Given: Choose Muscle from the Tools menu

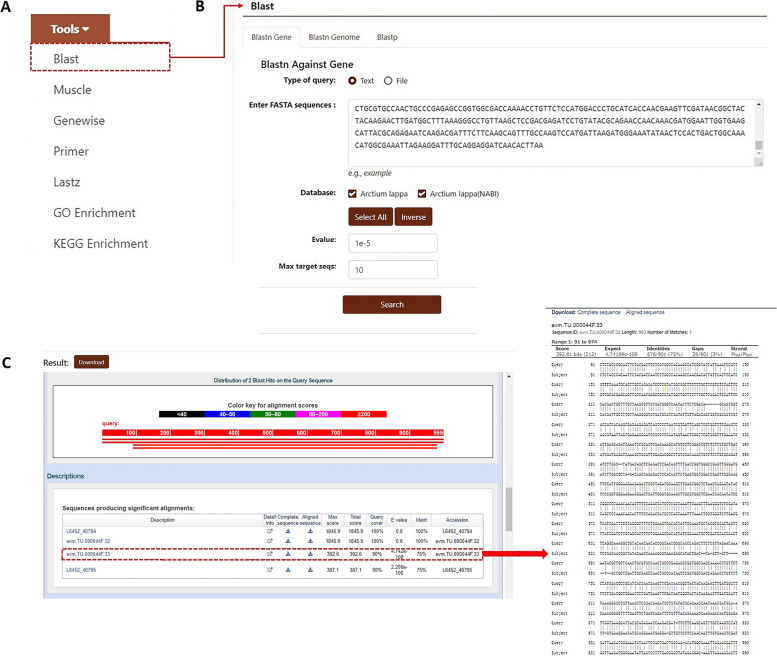Looking at the screenshot, I should (x=73, y=90).
